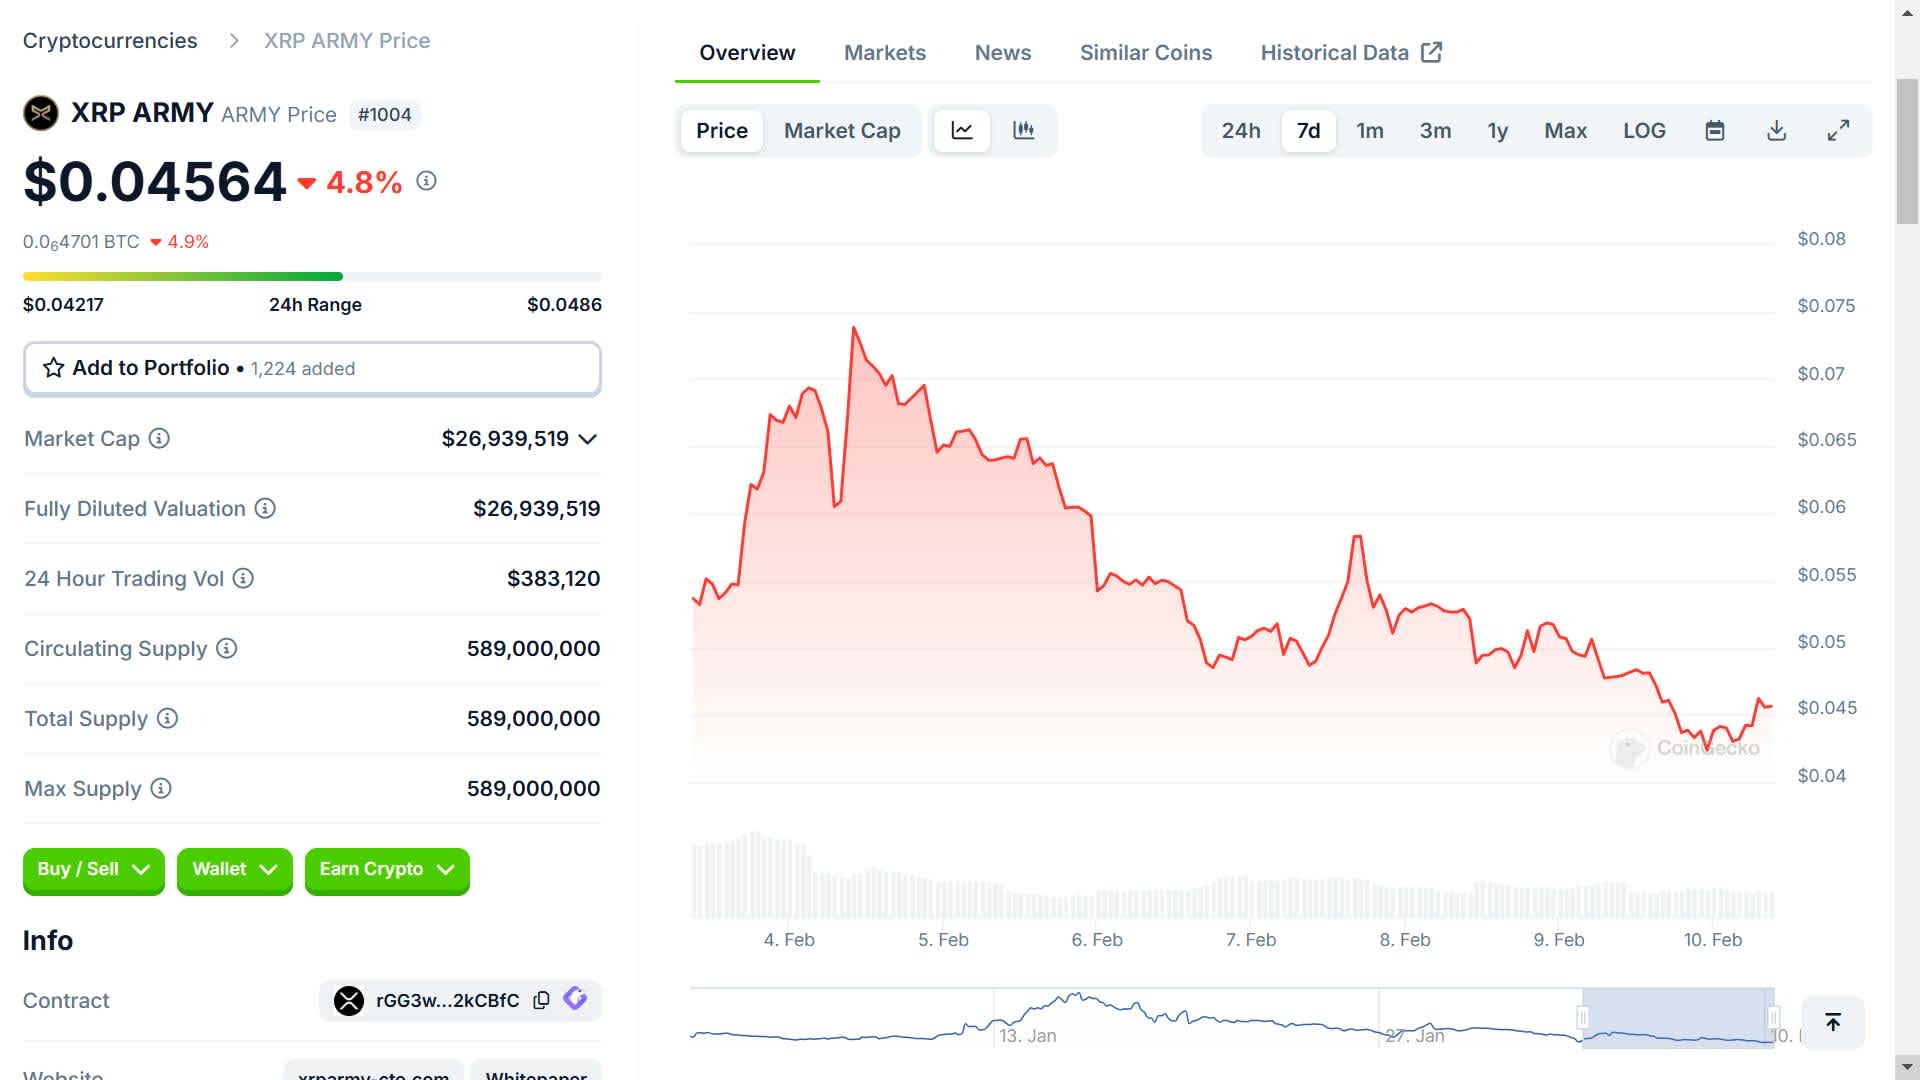Click the 0.0₆4701 BTC price text
Image resolution: width=1920 pixels, height=1080 pixels.
point(81,242)
